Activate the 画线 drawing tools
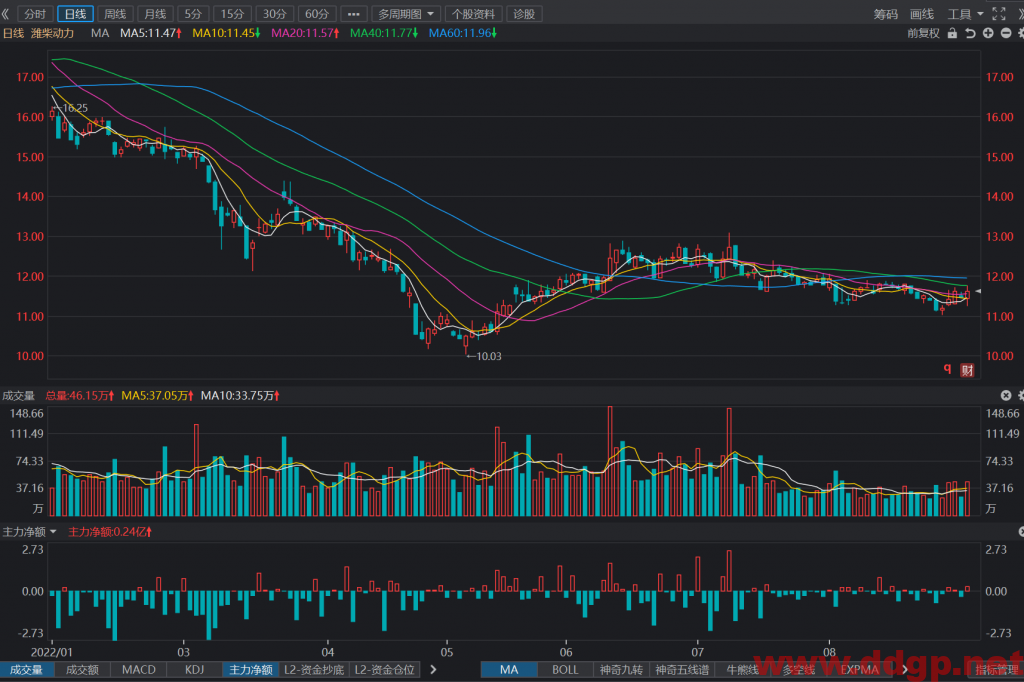The image size is (1024, 682). coord(921,14)
